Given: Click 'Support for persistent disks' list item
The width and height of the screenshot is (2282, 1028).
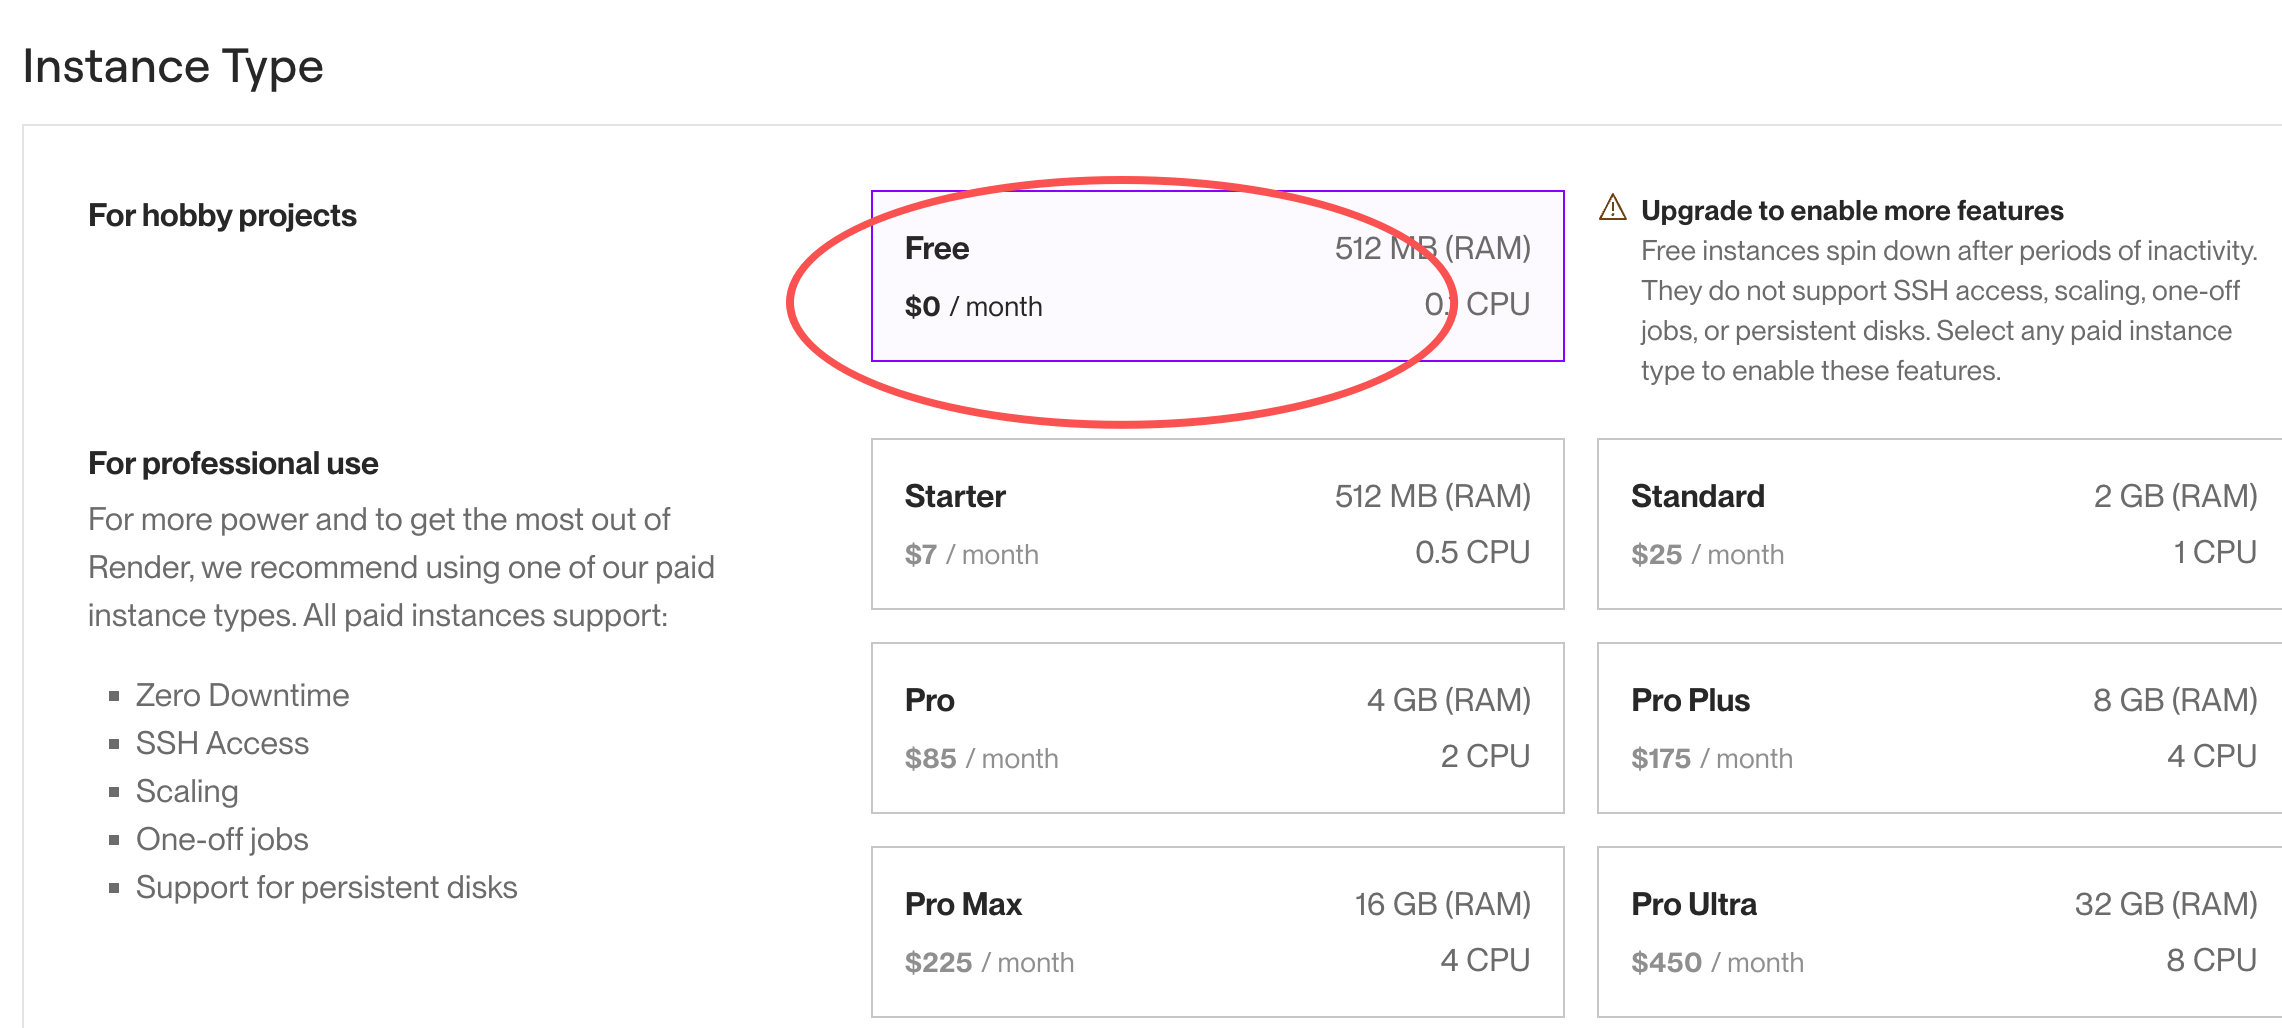Looking at the screenshot, I should point(326,888).
